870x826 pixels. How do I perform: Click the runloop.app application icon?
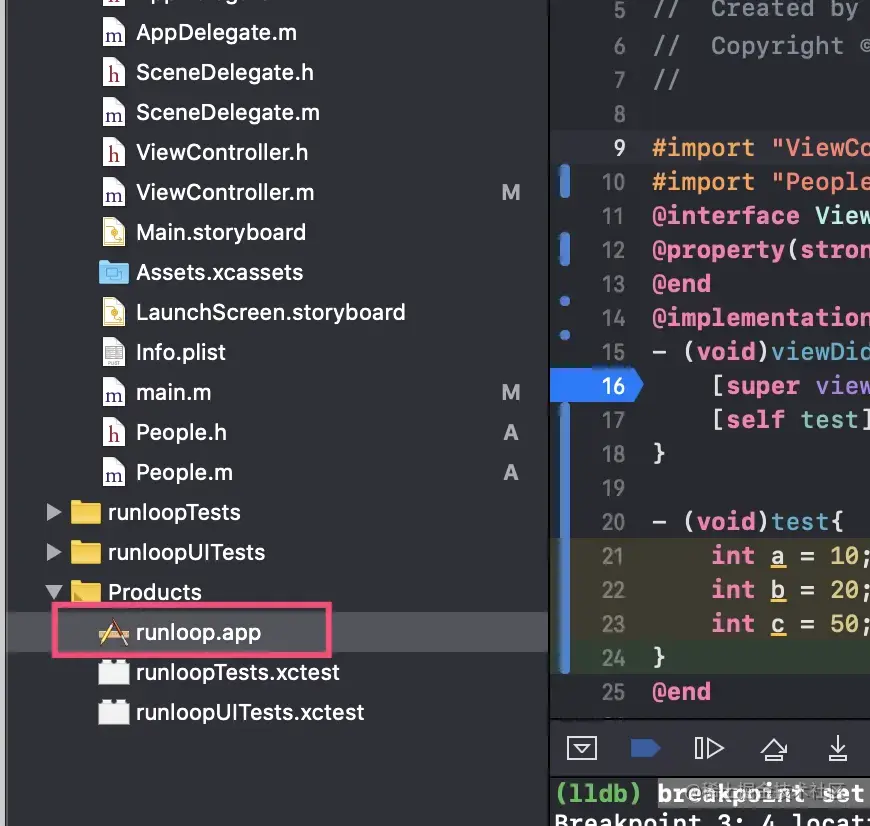tap(114, 632)
